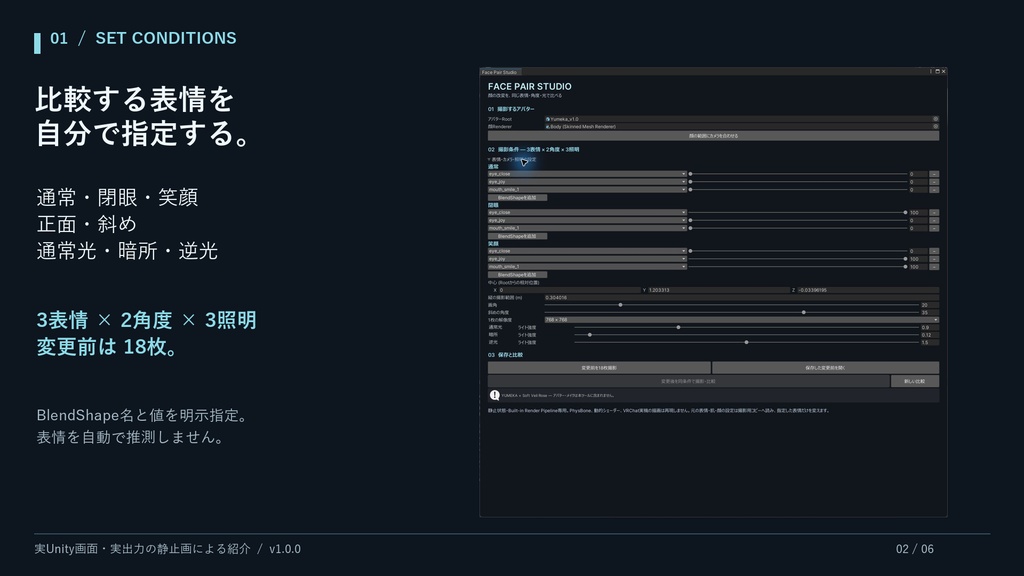Adjust 暗所 ライト強度 slider

tap(746, 334)
